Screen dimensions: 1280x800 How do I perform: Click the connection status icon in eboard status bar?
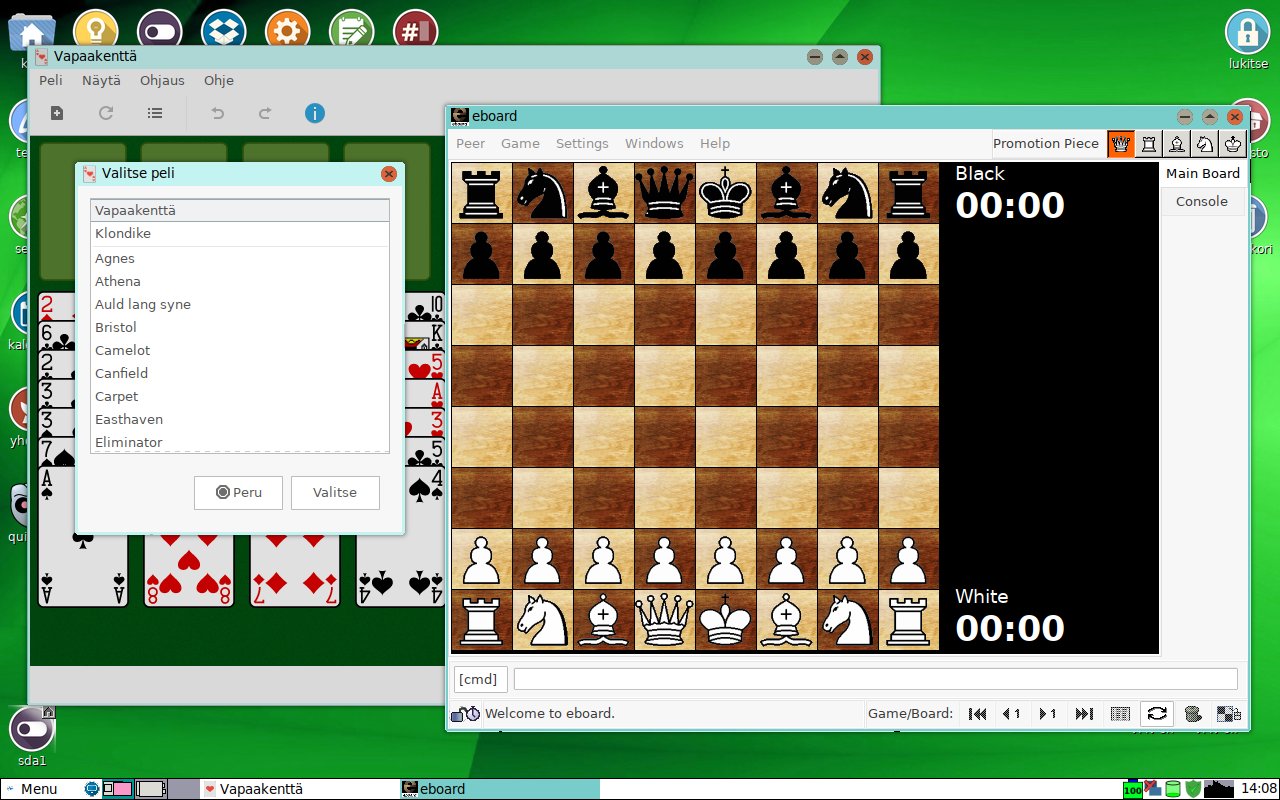pos(466,713)
